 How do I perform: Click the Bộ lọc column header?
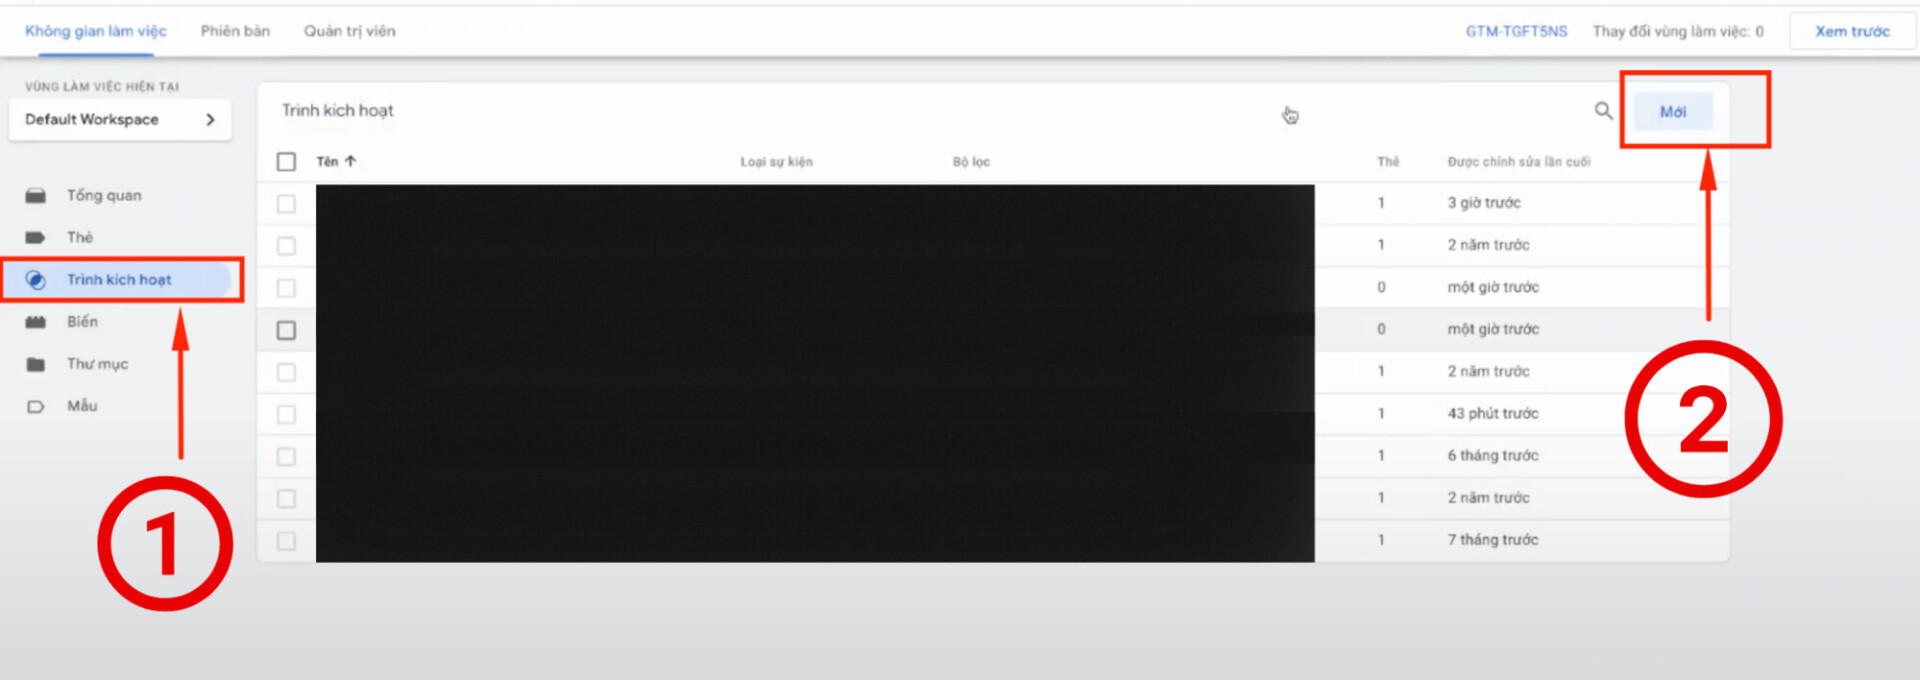tap(971, 161)
